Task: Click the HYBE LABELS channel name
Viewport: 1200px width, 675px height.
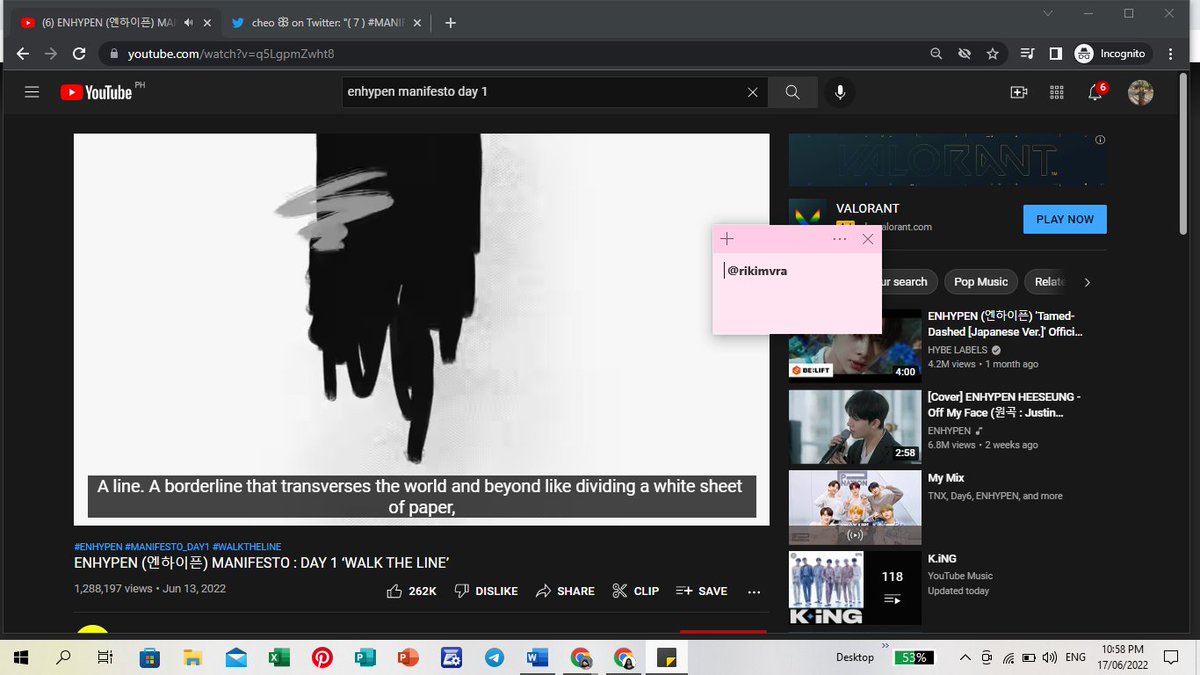Action: click(958, 350)
